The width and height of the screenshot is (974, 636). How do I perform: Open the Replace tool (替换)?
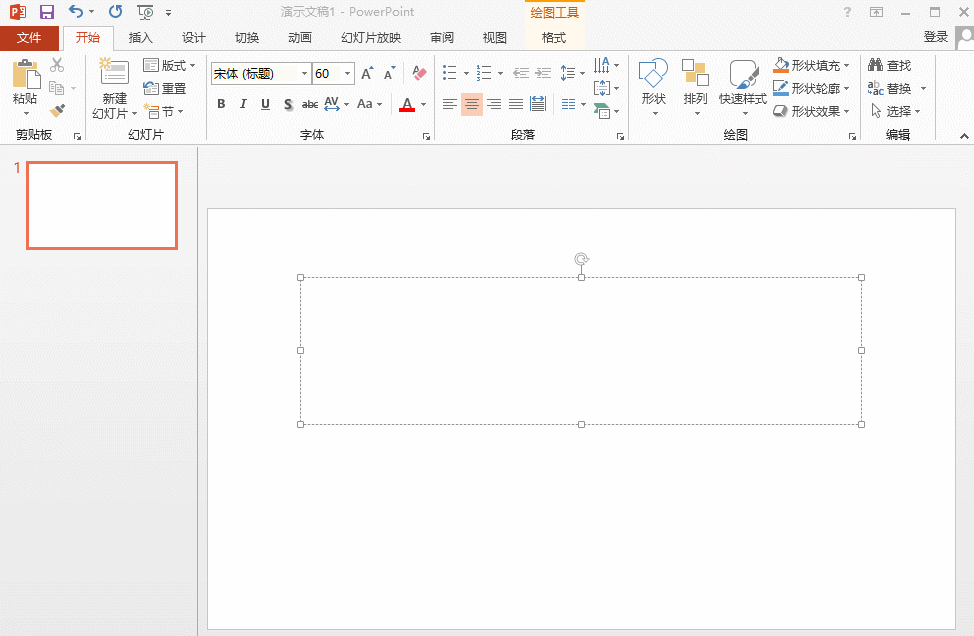[x=890, y=88]
